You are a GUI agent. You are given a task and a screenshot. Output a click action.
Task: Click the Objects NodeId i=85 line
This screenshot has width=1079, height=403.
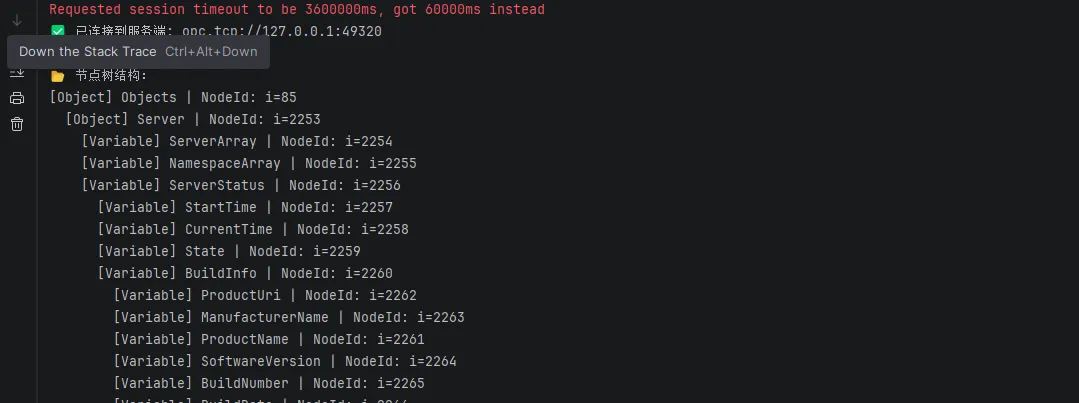click(173, 98)
